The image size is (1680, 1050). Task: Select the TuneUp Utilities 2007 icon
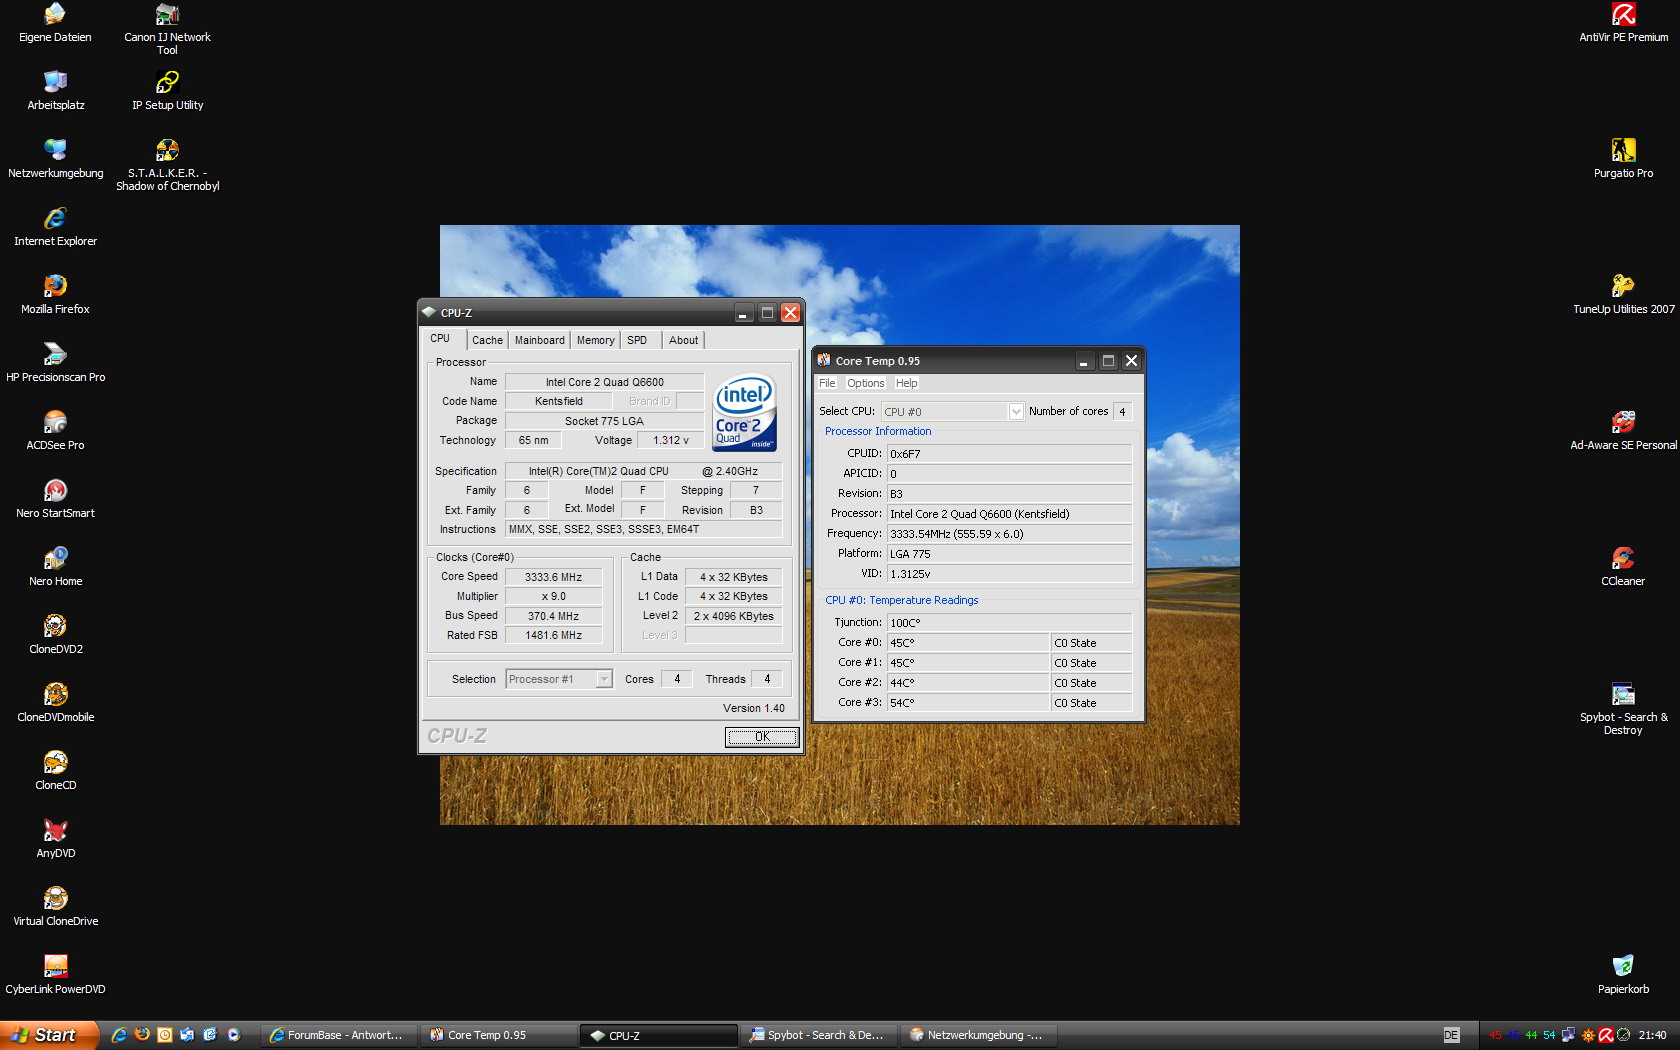click(1623, 286)
